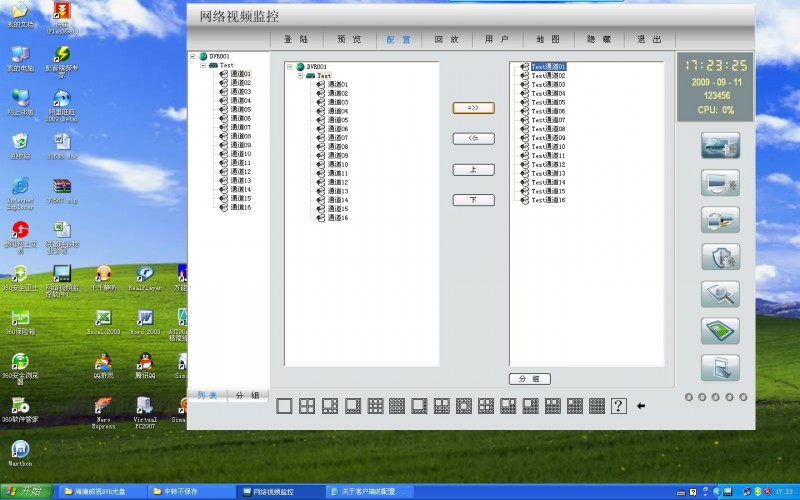Open Maxthon browser desktop shortcut
800x500 pixels.
[x=20, y=454]
